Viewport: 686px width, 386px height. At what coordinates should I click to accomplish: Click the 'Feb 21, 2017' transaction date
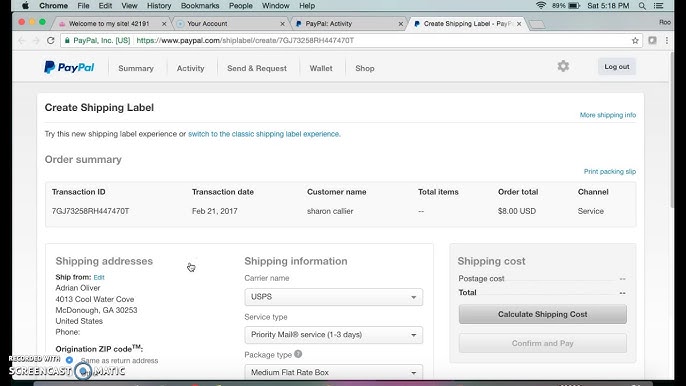pyautogui.click(x=215, y=211)
